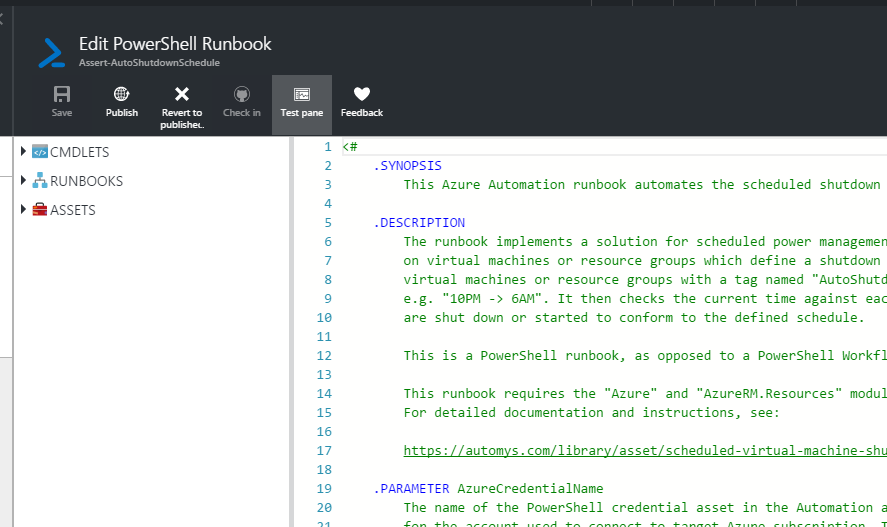
Task: Click Revert to published
Action: [182, 106]
